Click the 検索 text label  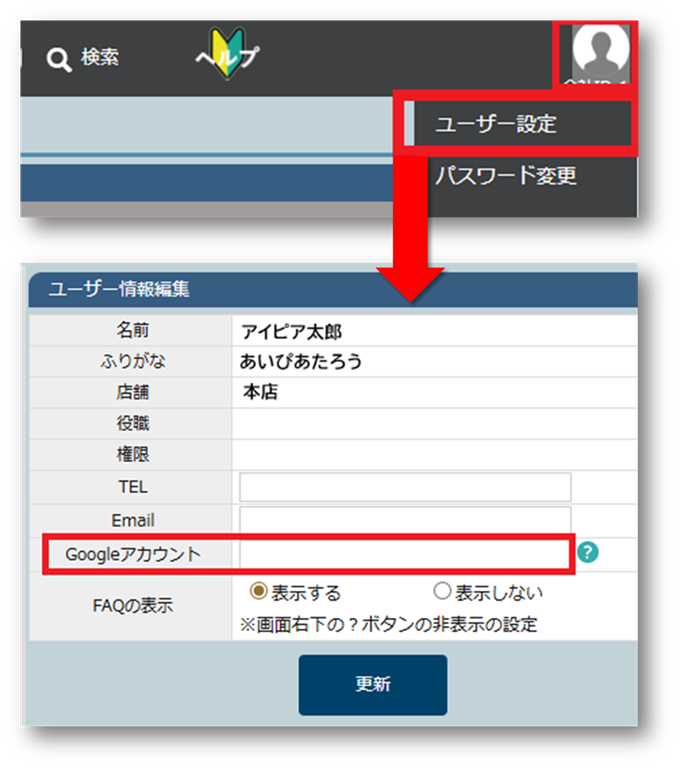100,58
